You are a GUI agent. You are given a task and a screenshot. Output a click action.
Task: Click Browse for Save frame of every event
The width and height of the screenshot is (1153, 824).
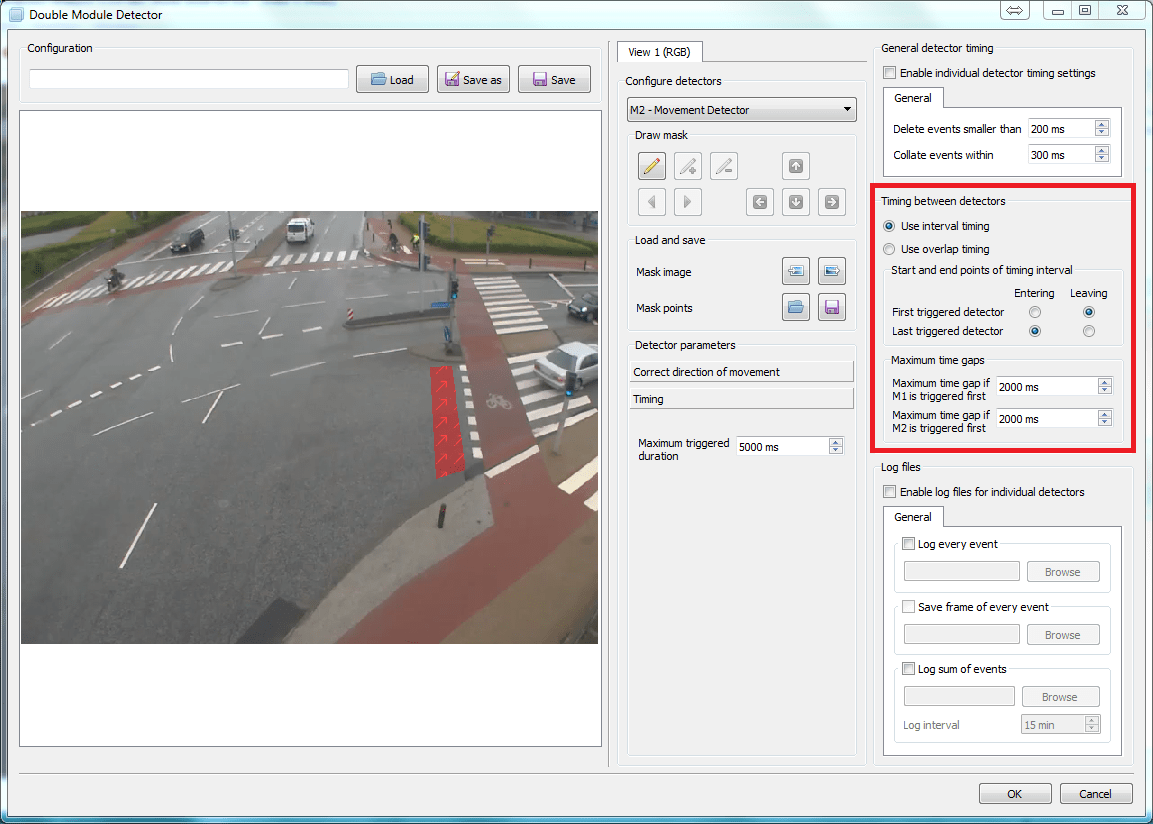click(1063, 635)
